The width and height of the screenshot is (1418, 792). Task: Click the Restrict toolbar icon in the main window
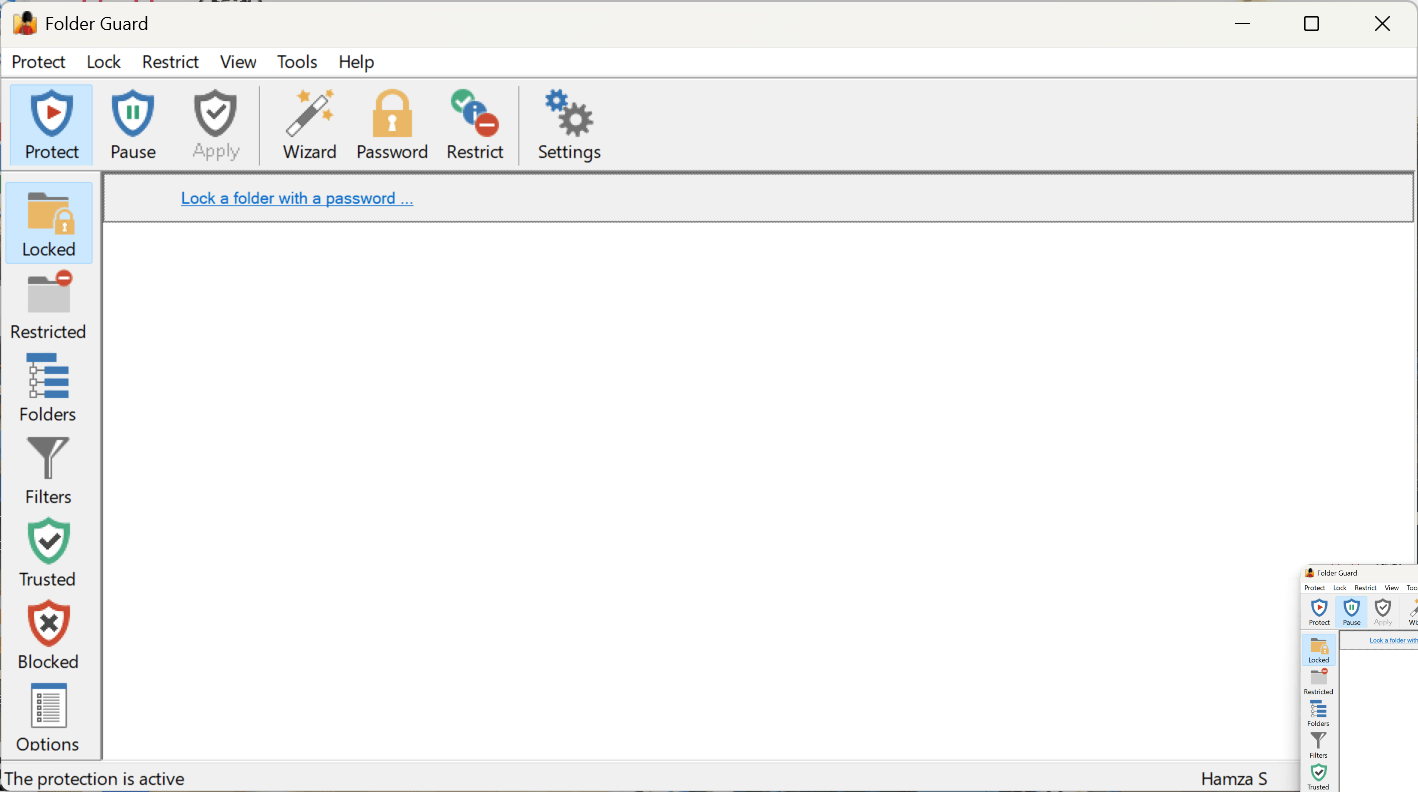[475, 125]
